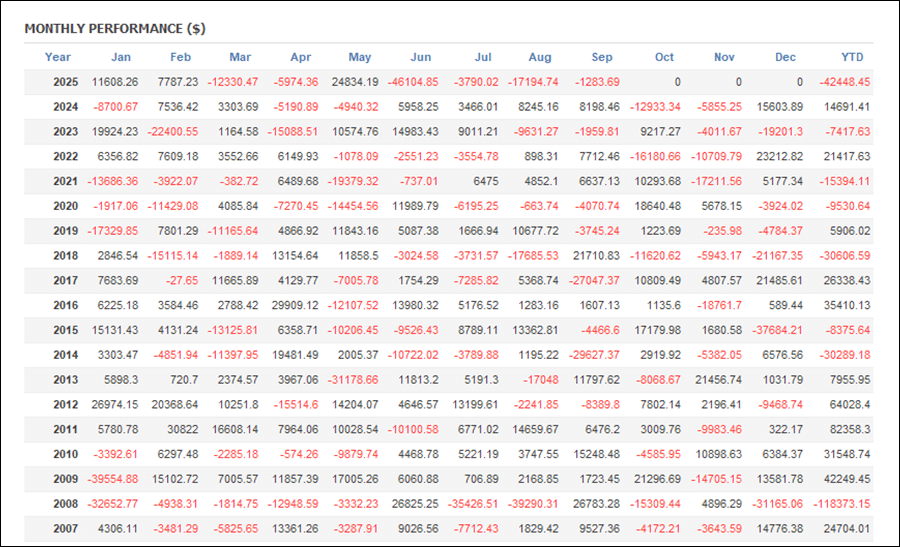Select the Jan column header
Image resolution: width=900 pixels, height=547 pixels.
pyautogui.click(x=120, y=57)
